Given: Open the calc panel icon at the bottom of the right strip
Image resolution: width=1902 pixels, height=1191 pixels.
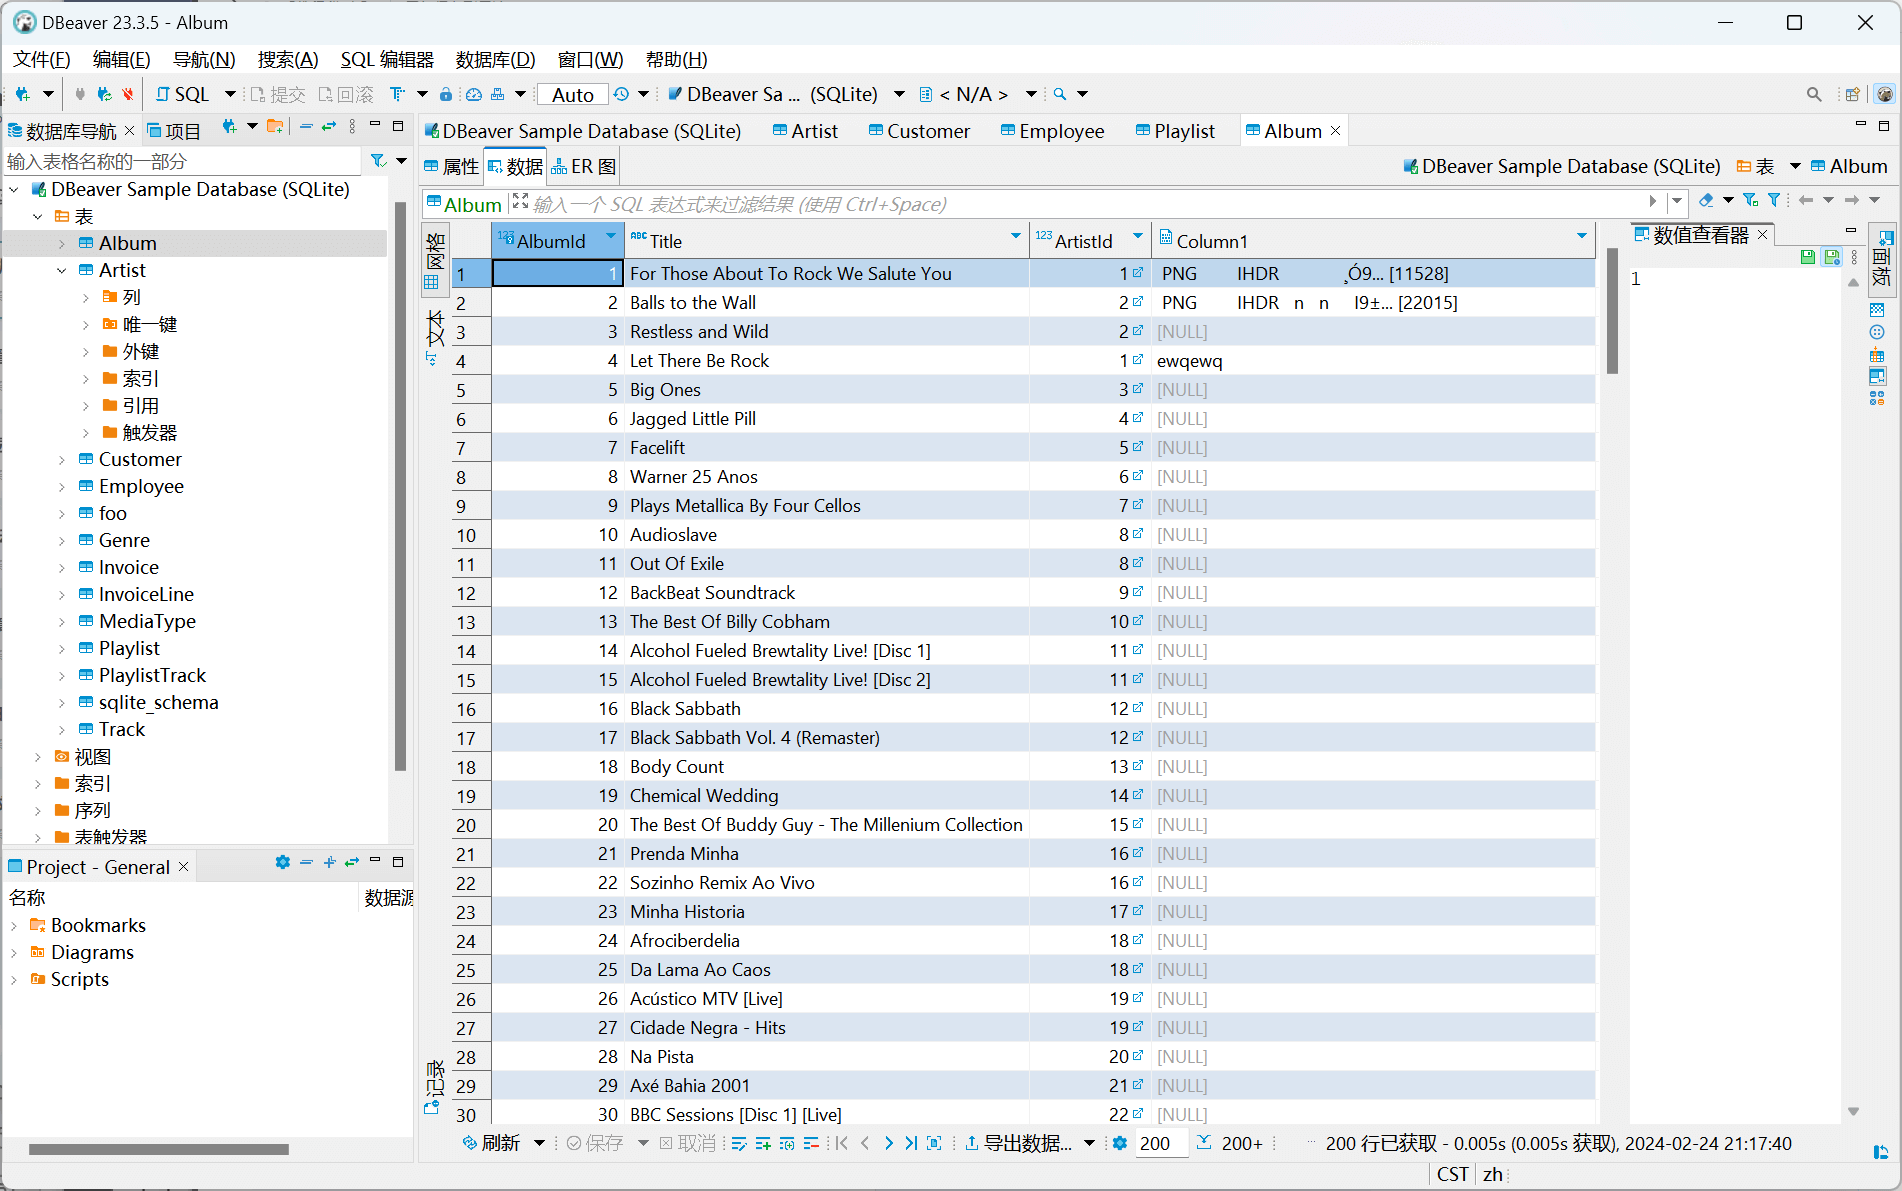Looking at the screenshot, I should coord(1877,398).
